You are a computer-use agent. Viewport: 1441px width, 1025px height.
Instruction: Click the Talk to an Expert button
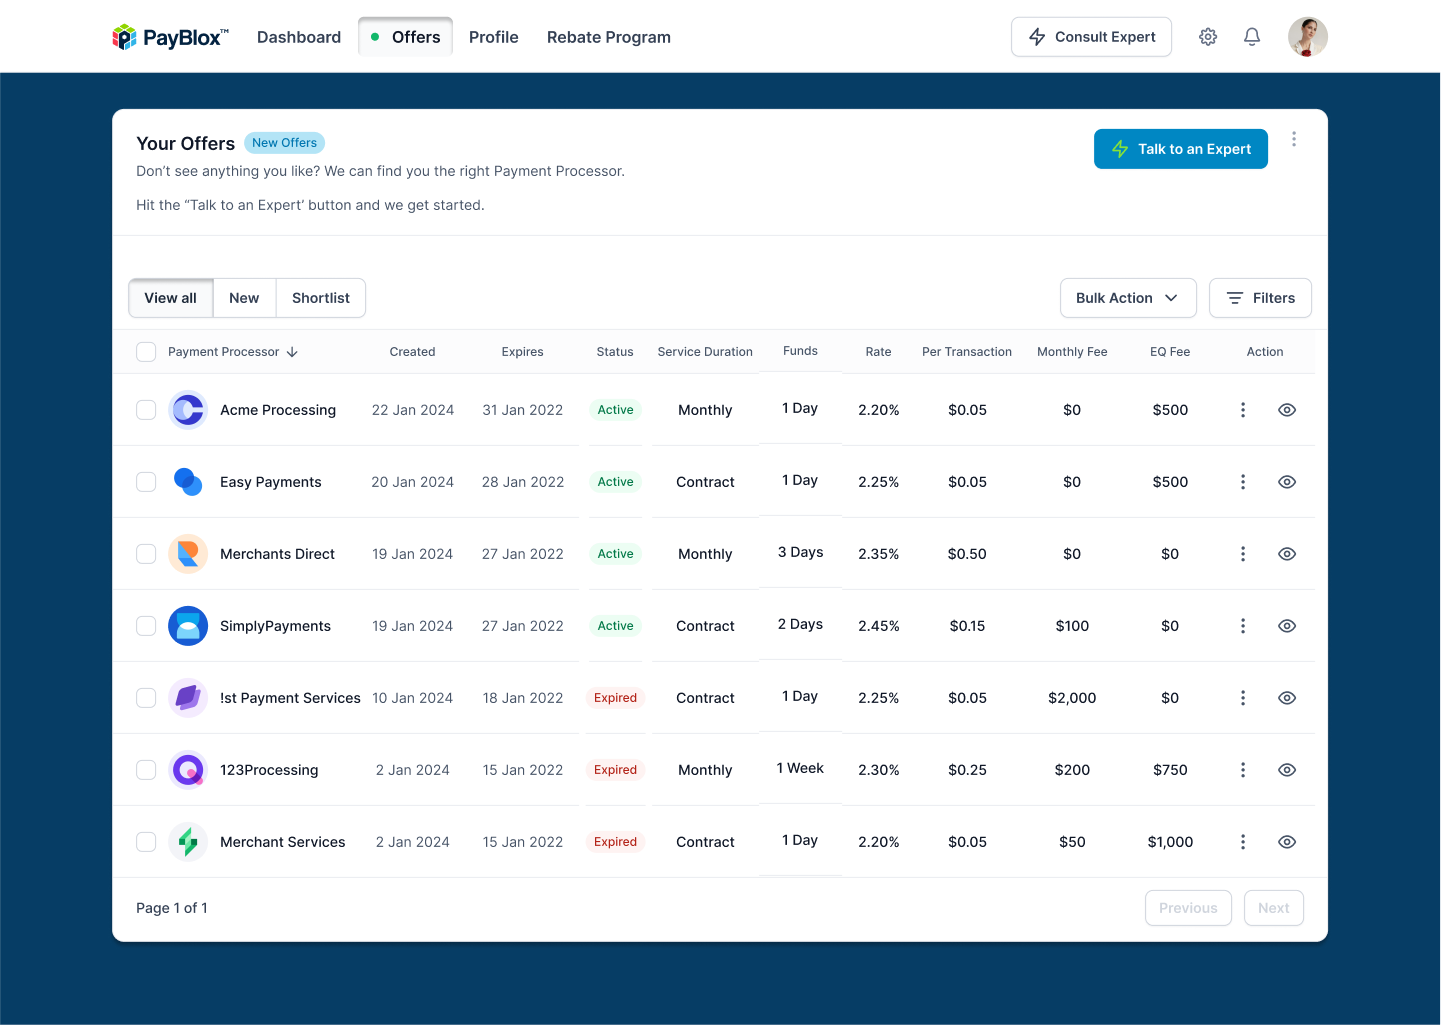tap(1181, 149)
